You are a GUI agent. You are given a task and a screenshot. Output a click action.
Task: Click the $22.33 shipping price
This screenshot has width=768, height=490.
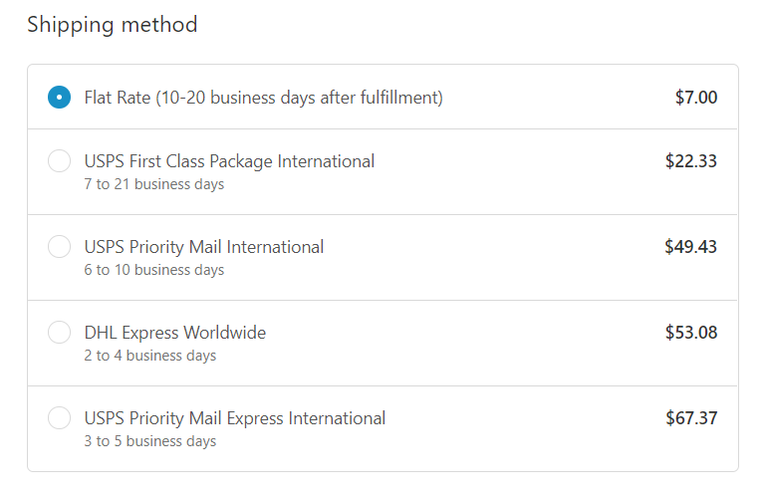(691, 161)
